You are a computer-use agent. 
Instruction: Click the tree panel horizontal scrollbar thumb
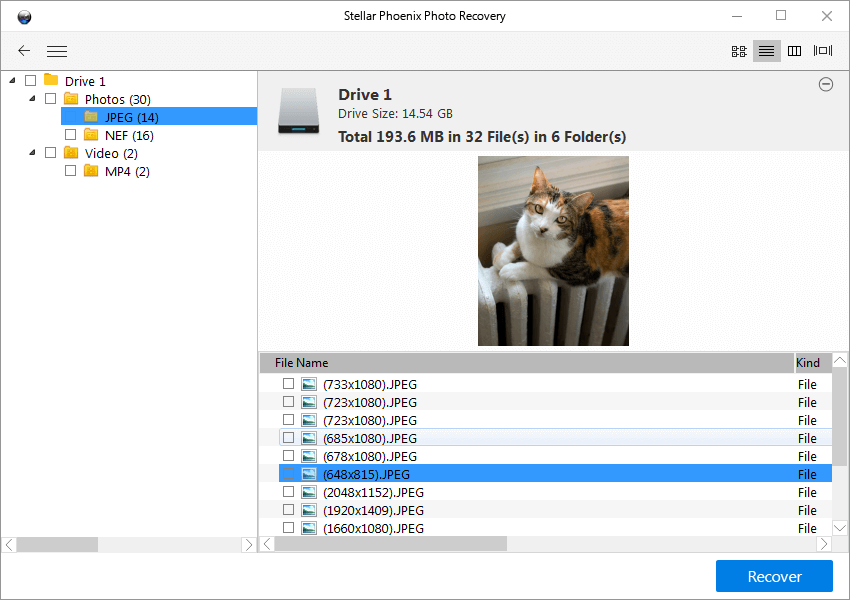point(57,544)
